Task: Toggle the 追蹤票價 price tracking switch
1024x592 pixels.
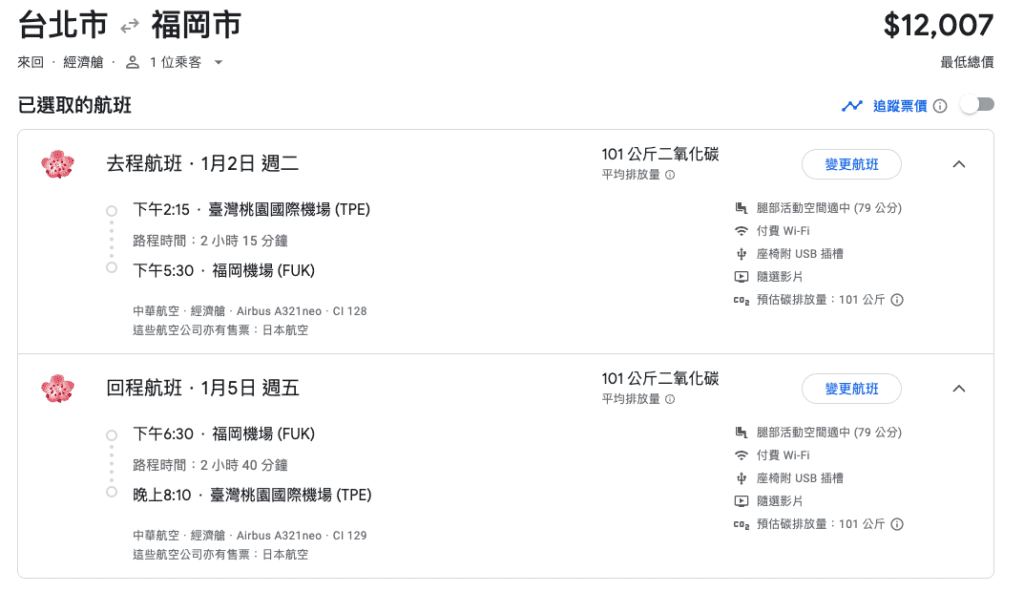Action: (977, 105)
